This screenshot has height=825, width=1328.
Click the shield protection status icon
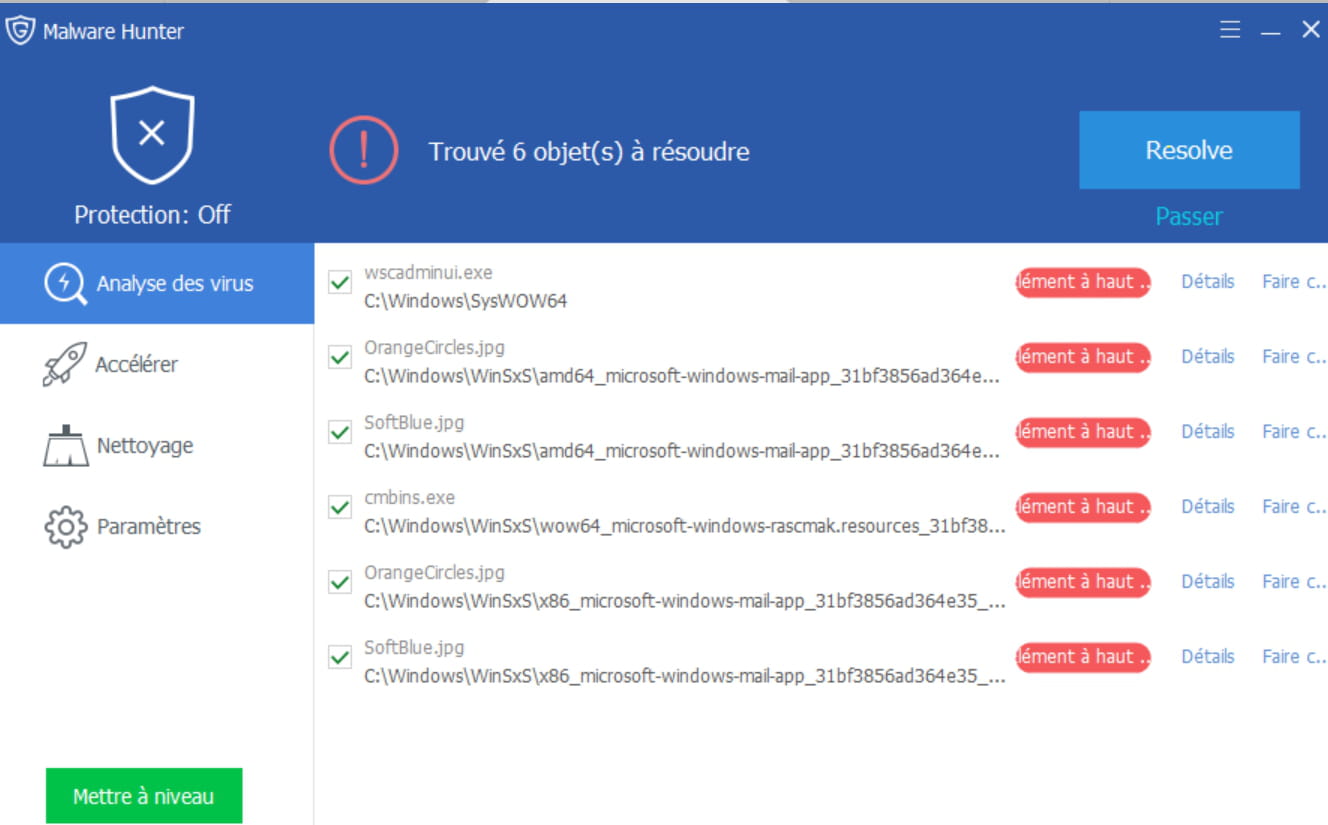pyautogui.click(x=152, y=134)
